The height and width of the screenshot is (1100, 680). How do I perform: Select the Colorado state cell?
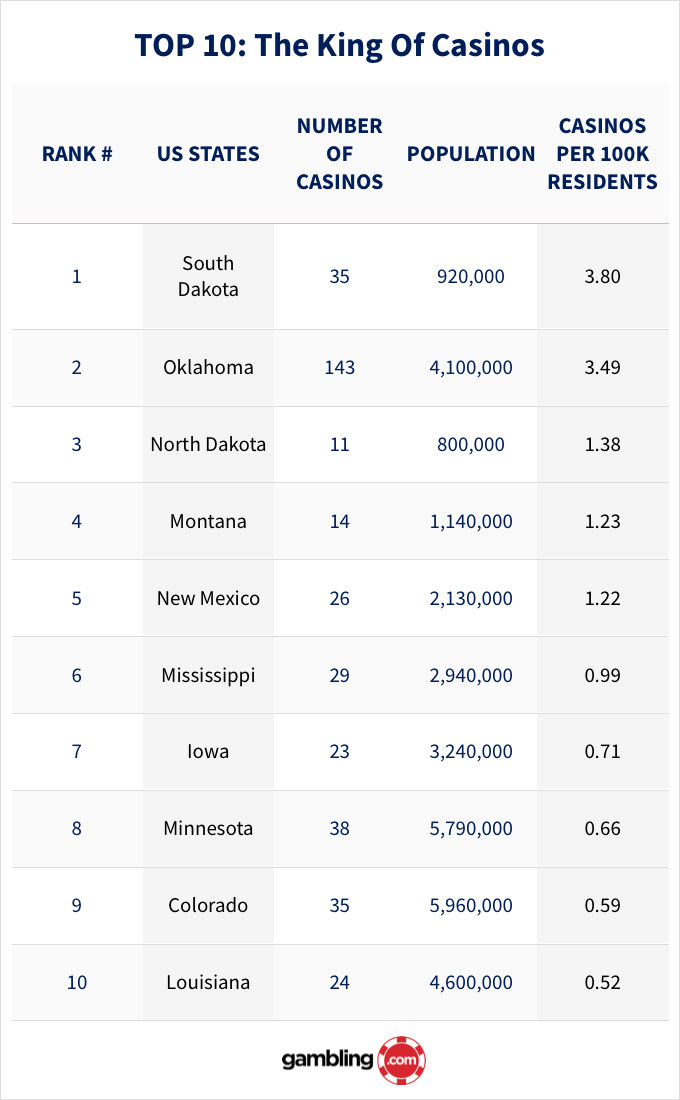208,906
